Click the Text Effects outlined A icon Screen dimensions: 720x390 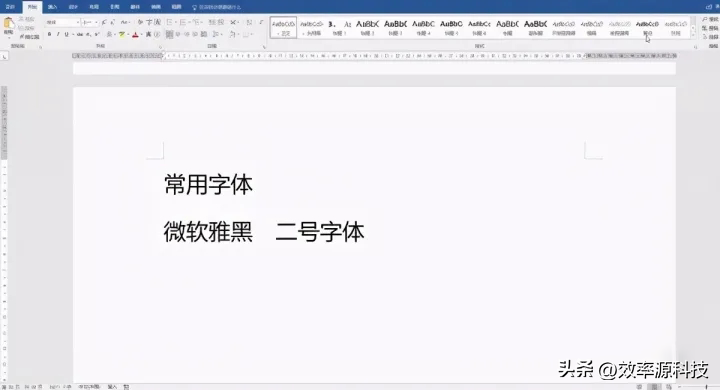click(109, 34)
